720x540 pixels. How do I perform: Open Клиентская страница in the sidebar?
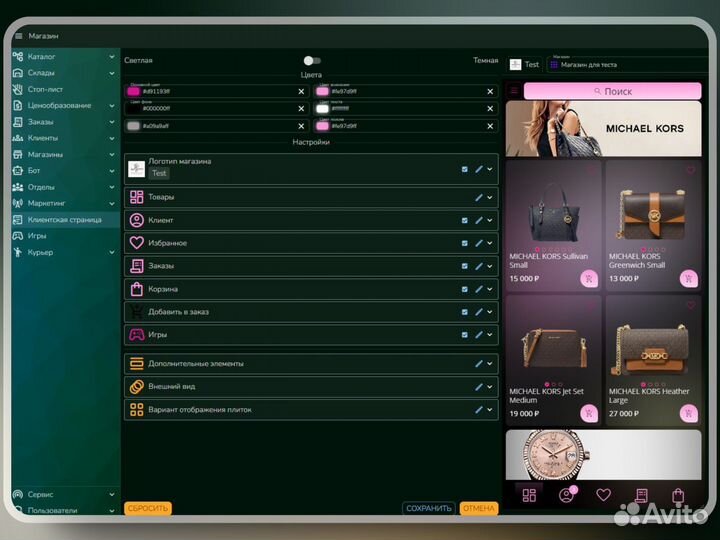pos(64,219)
